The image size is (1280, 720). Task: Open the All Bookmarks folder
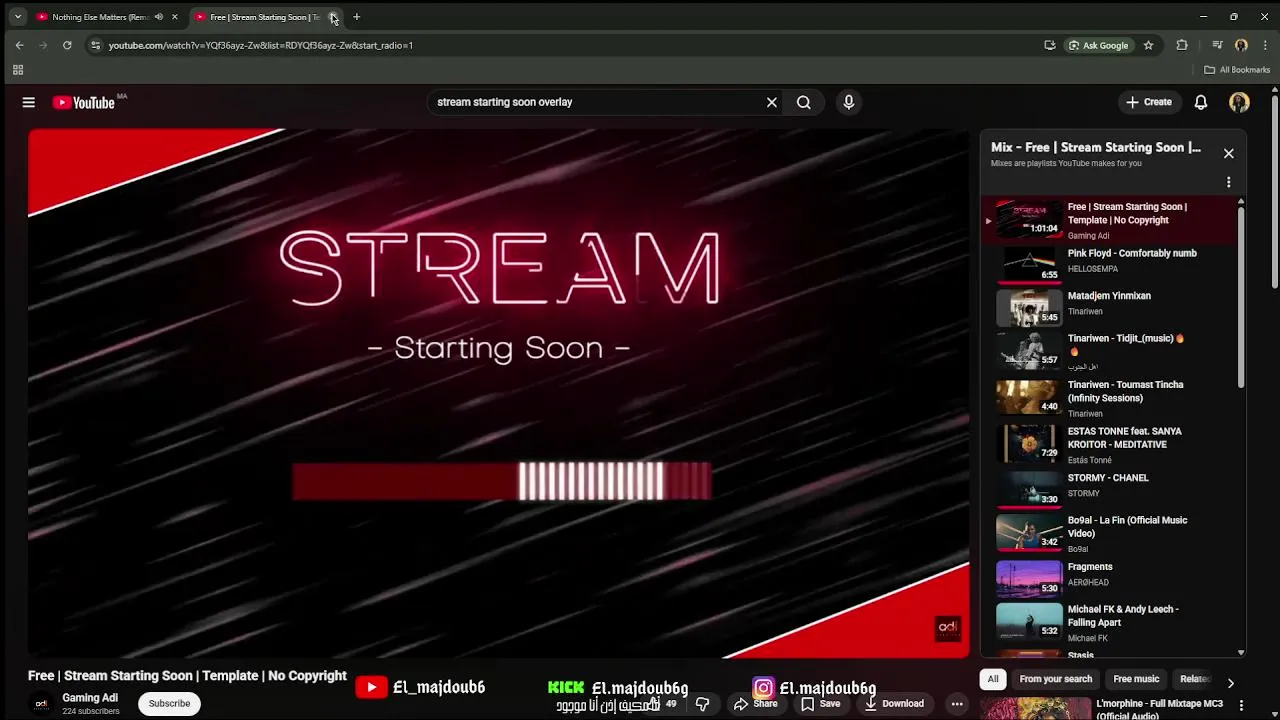click(1237, 70)
